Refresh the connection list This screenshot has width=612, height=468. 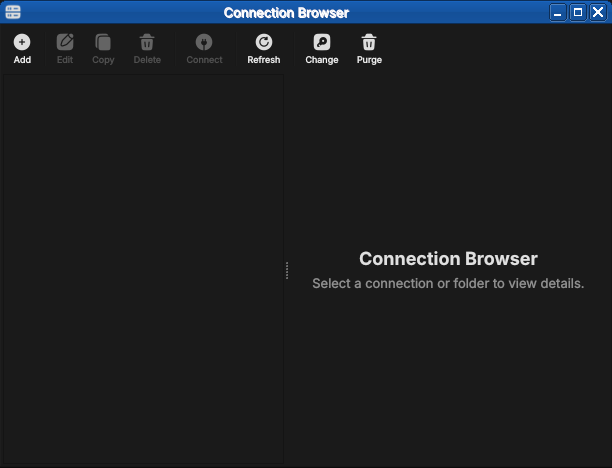point(264,49)
